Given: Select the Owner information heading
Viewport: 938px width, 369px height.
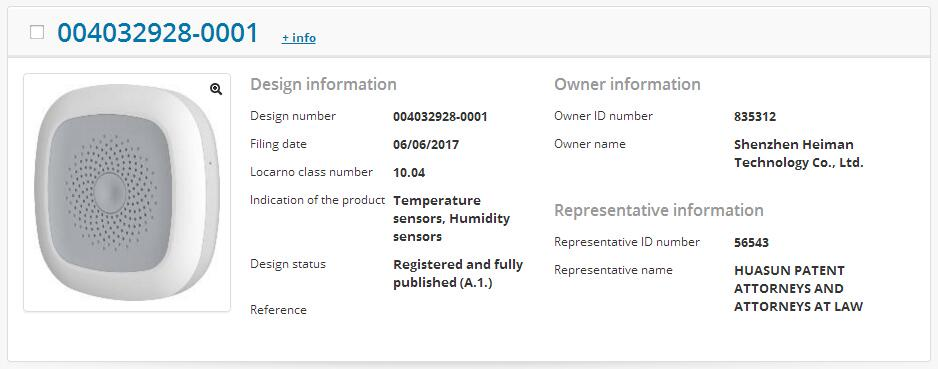Looking at the screenshot, I should [628, 84].
